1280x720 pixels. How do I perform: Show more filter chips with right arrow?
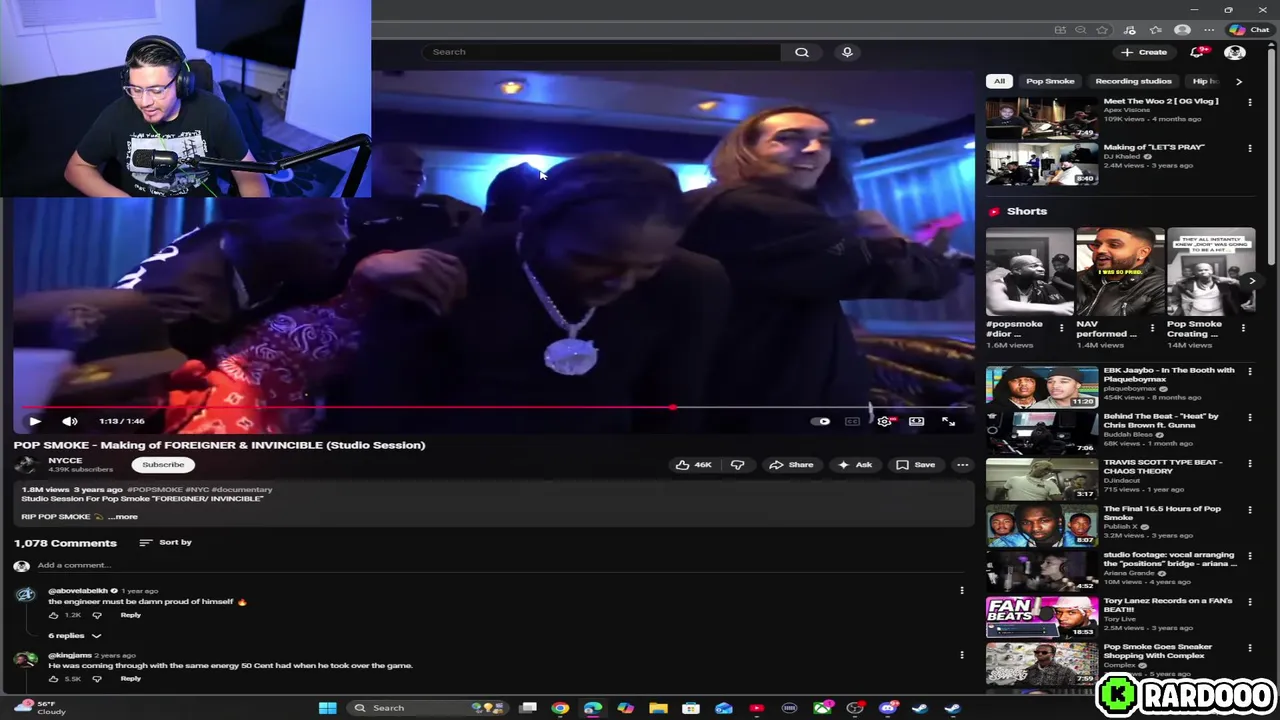(1239, 82)
